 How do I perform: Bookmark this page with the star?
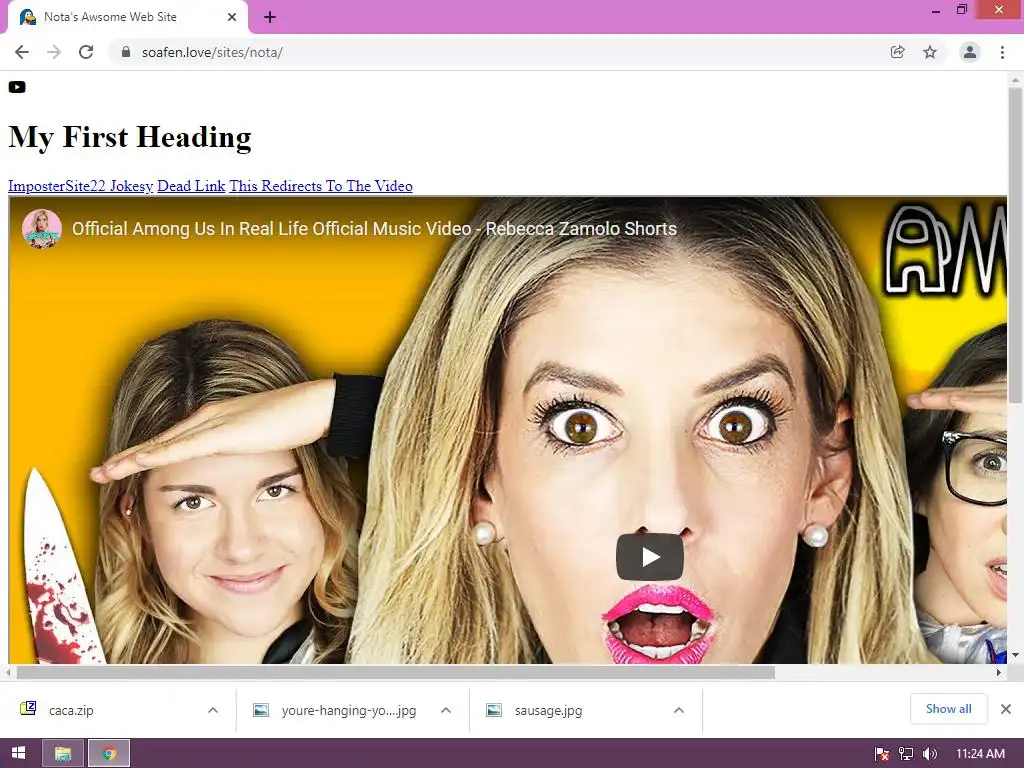(x=930, y=52)
